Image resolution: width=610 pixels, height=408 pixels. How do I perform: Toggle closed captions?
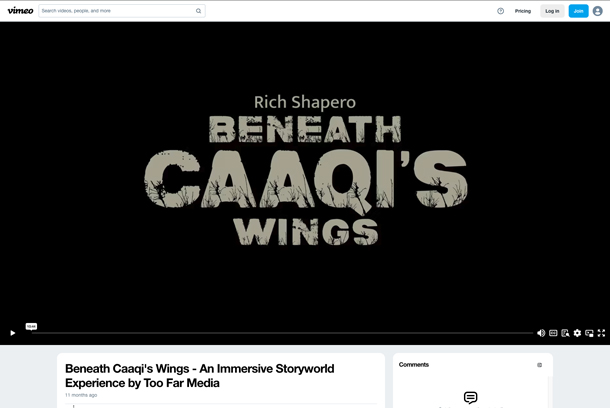point(553,333)
